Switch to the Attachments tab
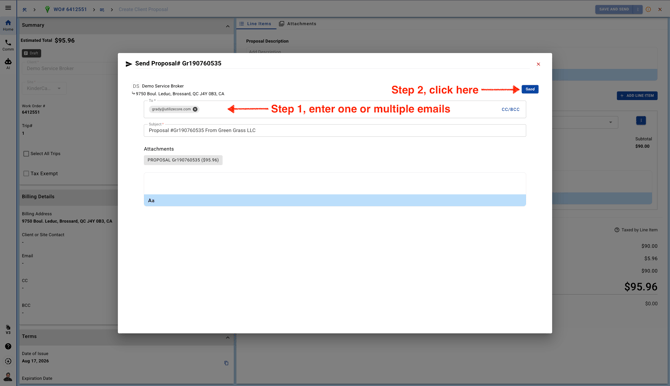This screenshot has height=386, width=670. pos(297,24)
